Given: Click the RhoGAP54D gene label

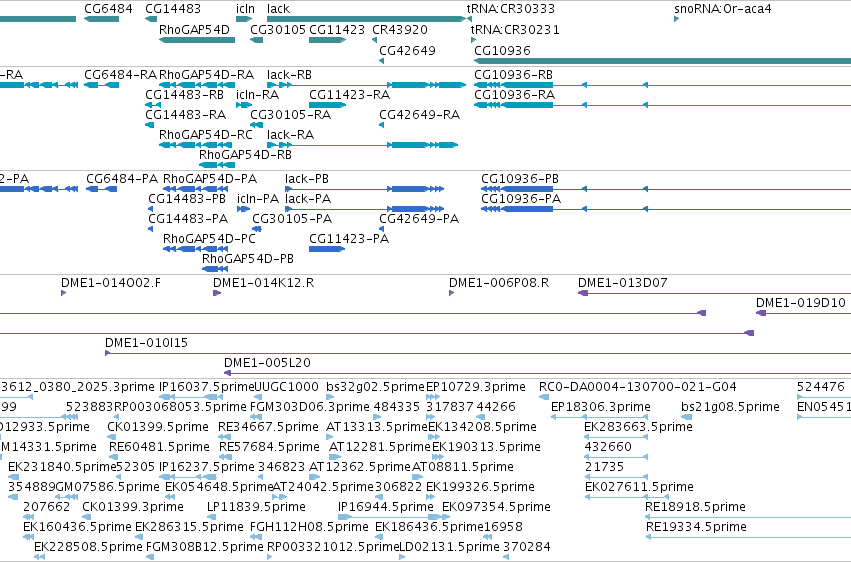Looking at the screenshot, I should 194,30.
